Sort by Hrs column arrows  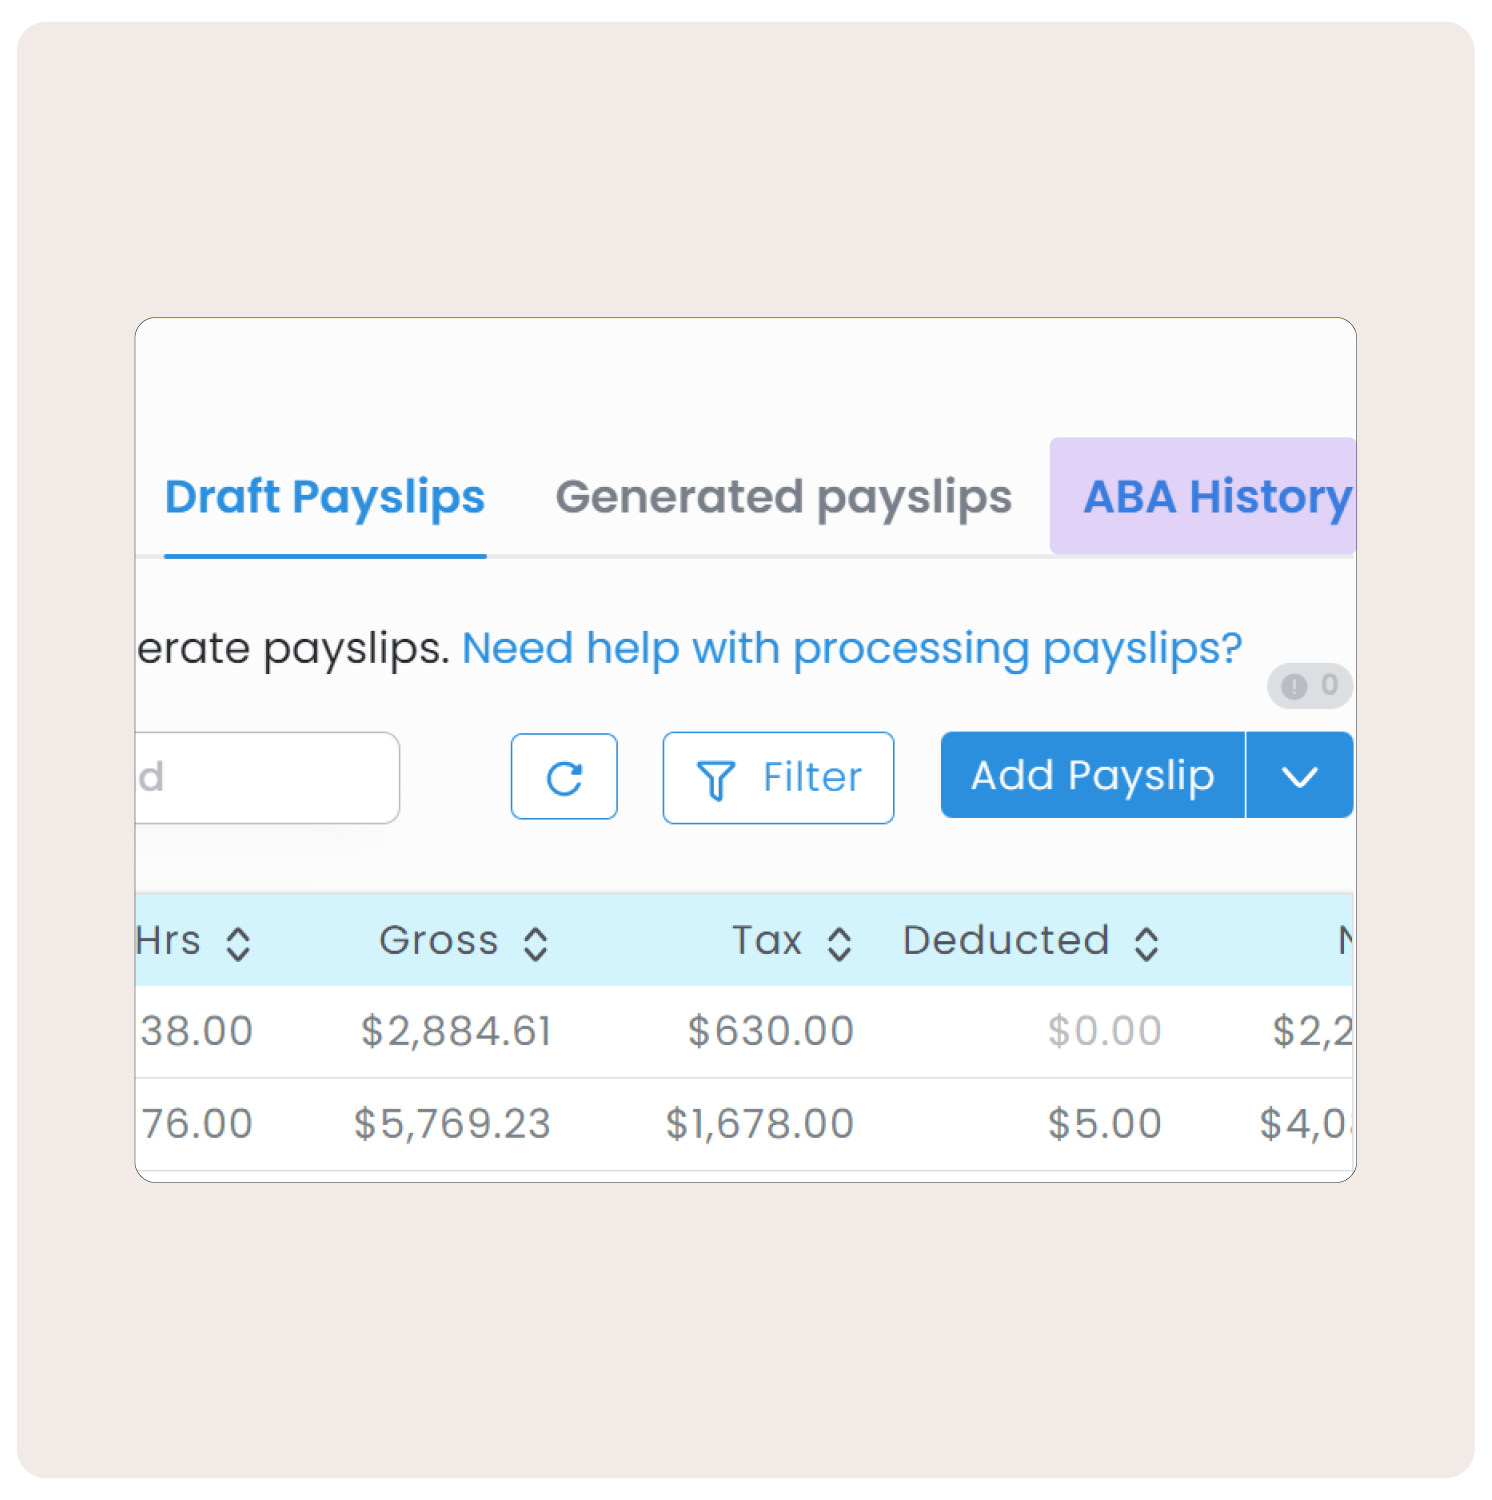coord(238,943)
